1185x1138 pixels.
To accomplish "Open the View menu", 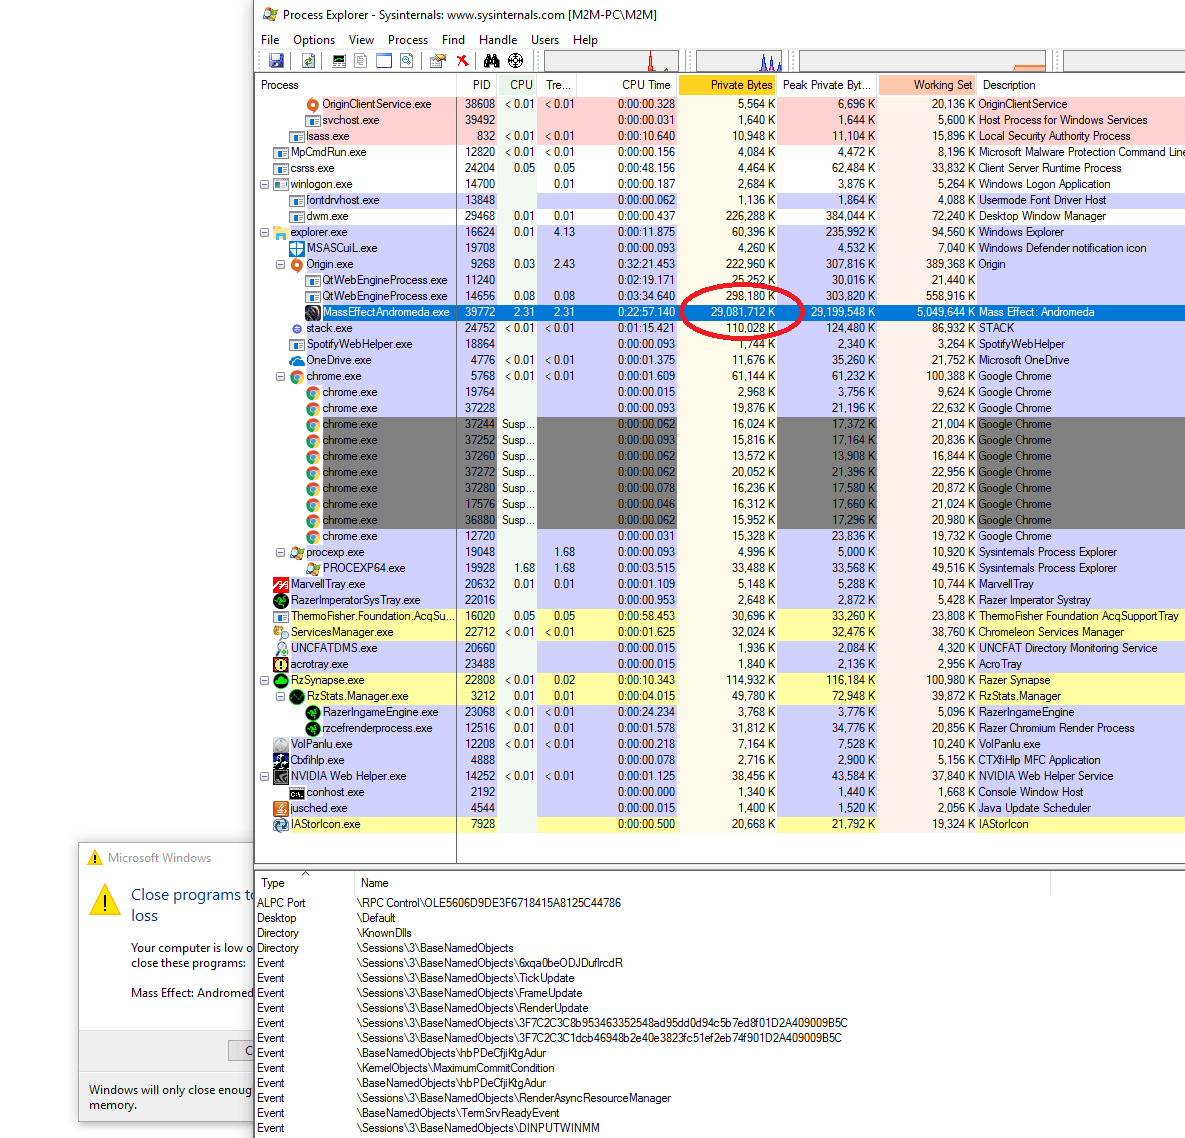I will coord(361,40).
